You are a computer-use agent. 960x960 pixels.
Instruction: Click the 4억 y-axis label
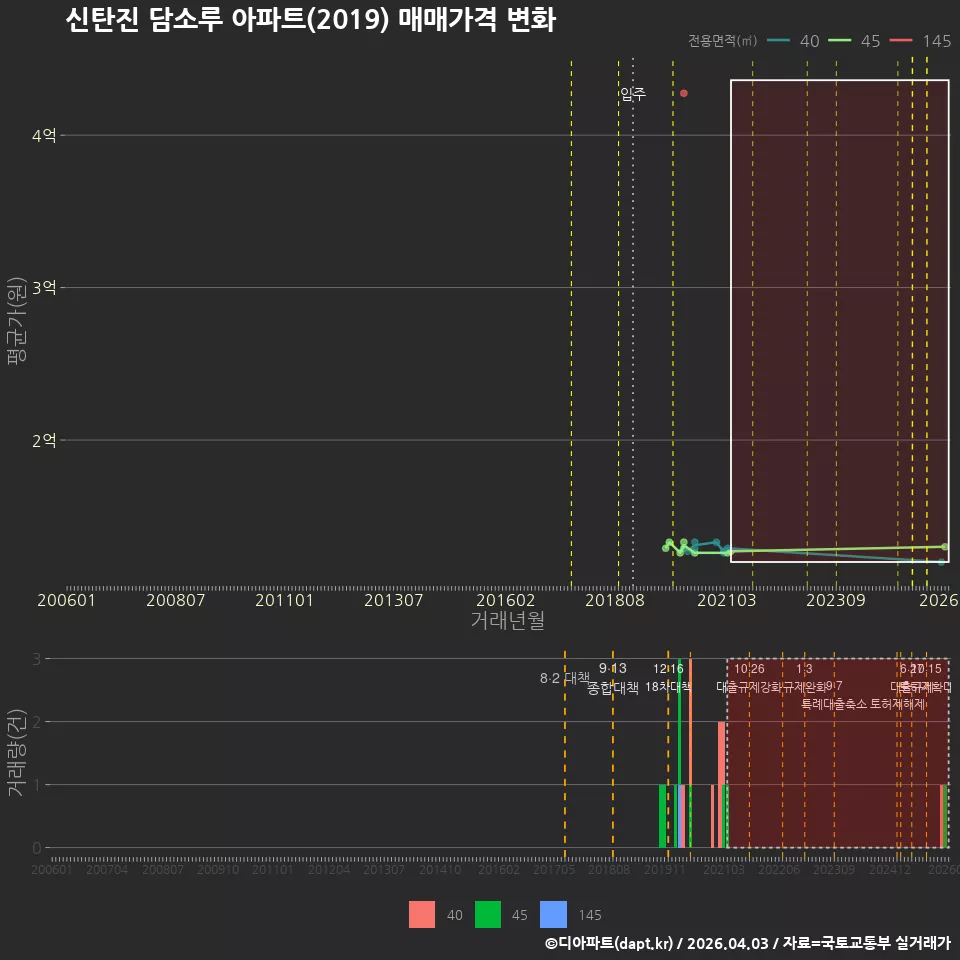tap(44, 135)
